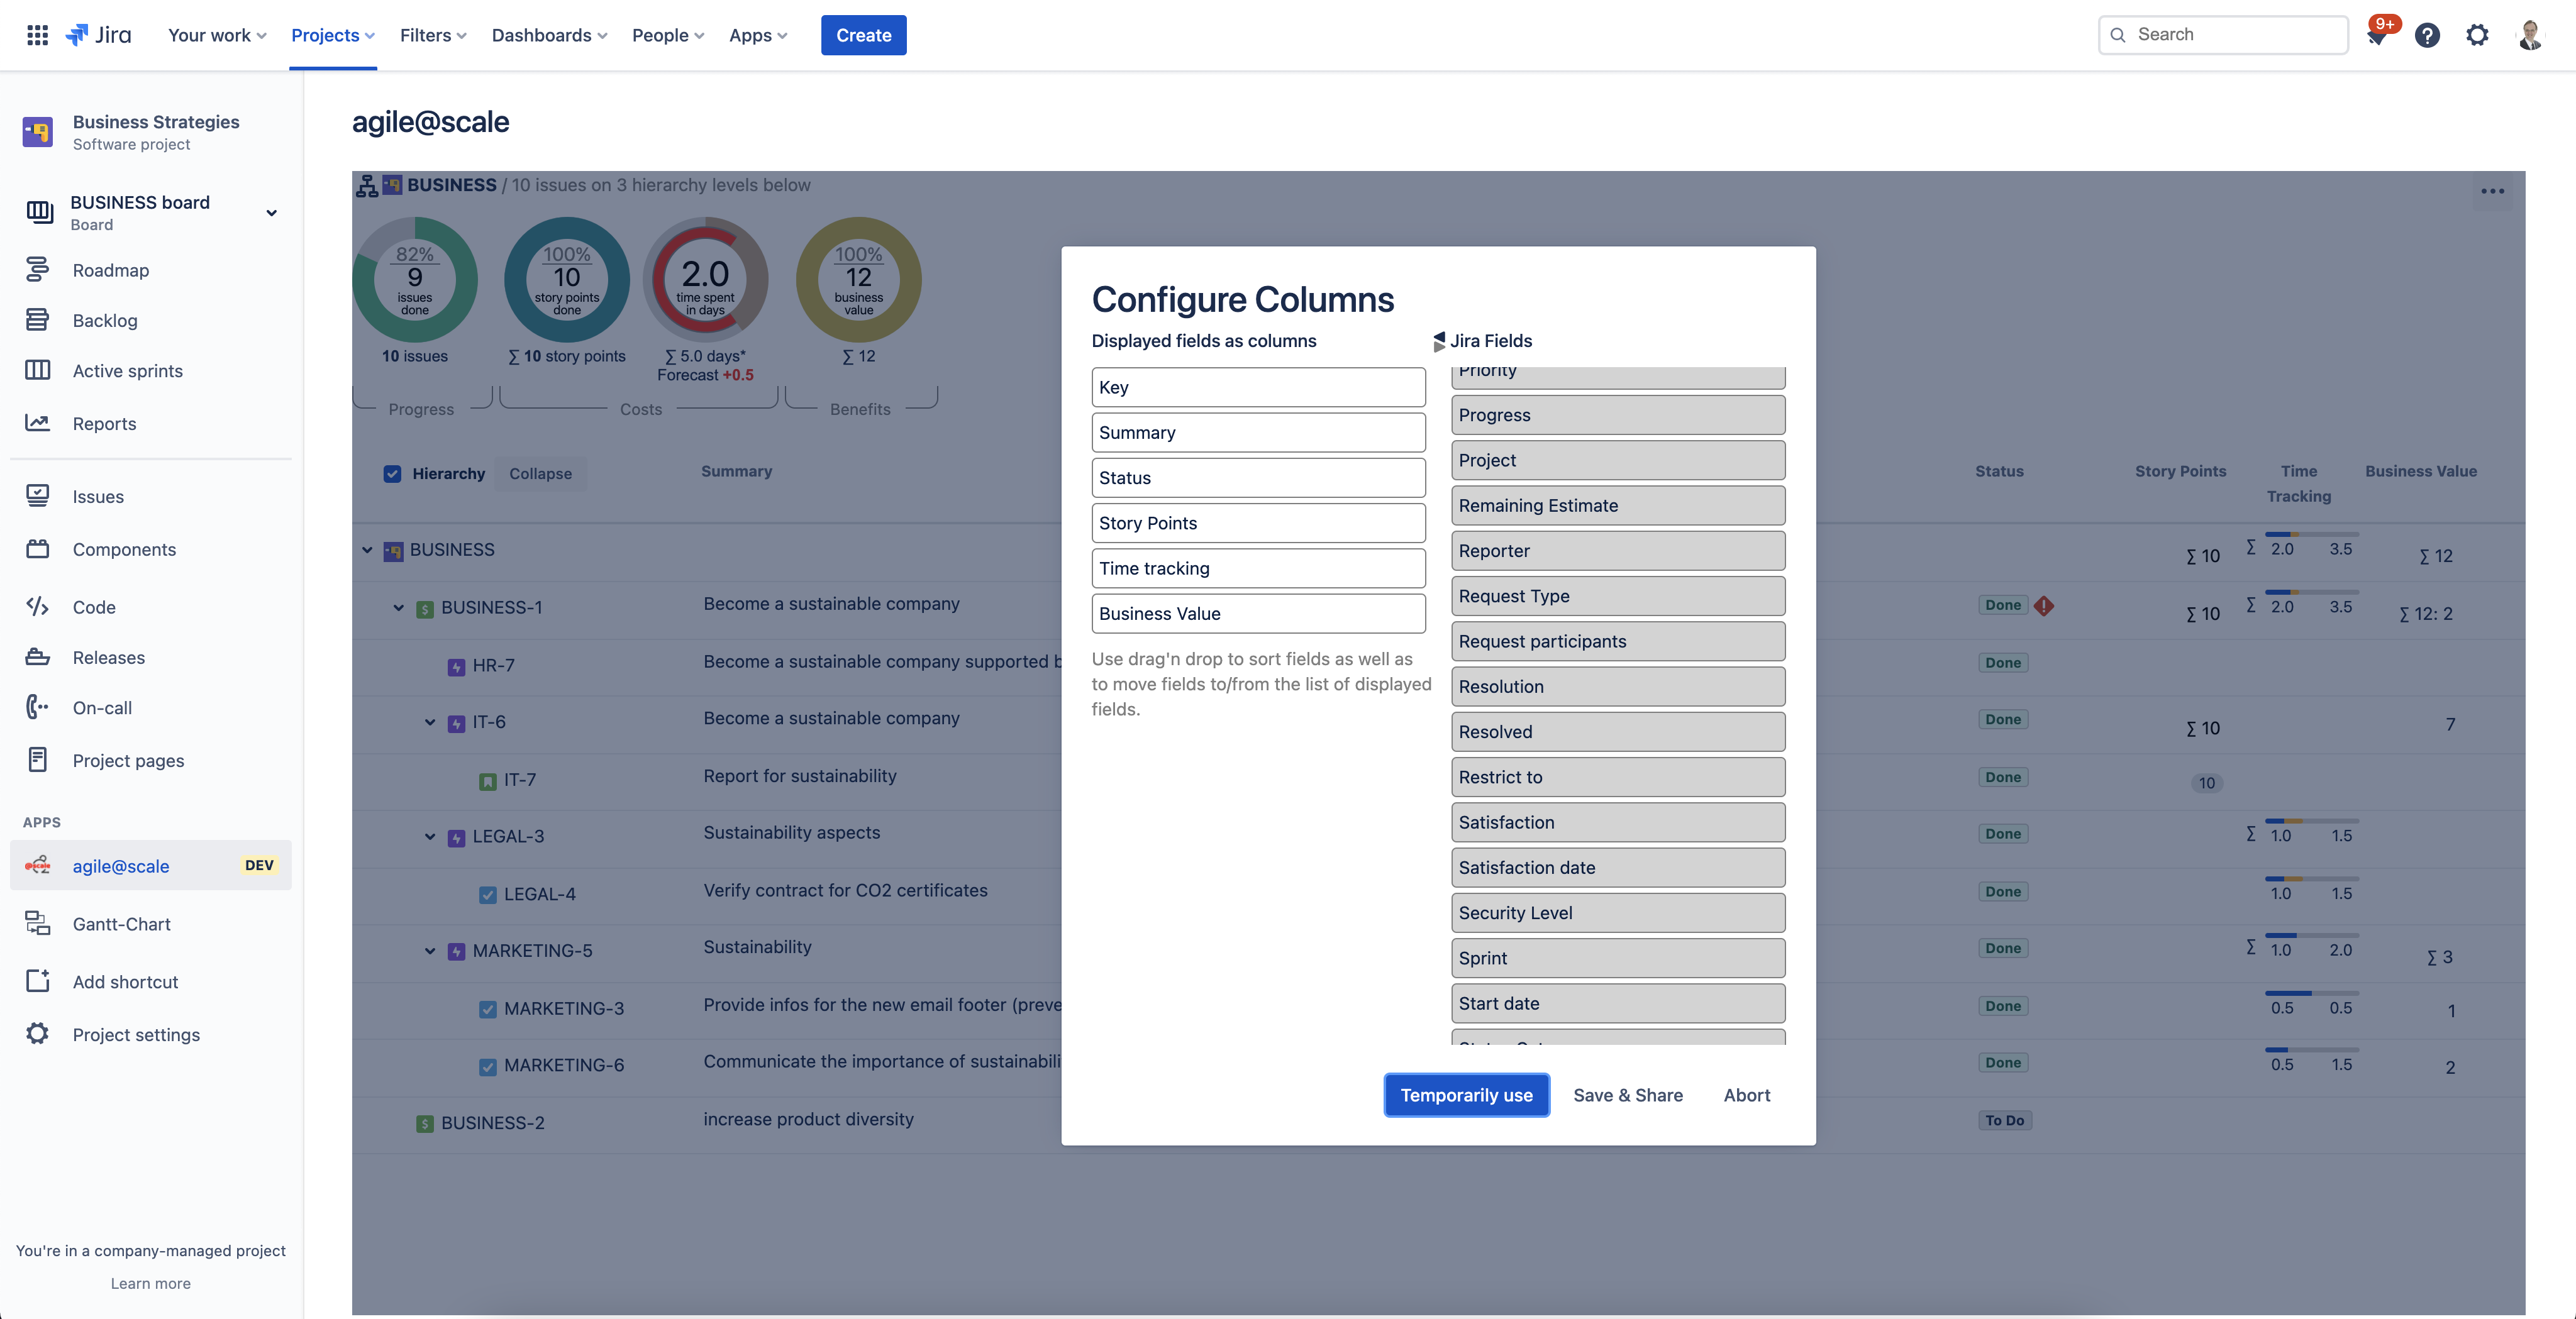Open the help question mark icon
The image size is (2576, 1319).
pos(2427,35)
